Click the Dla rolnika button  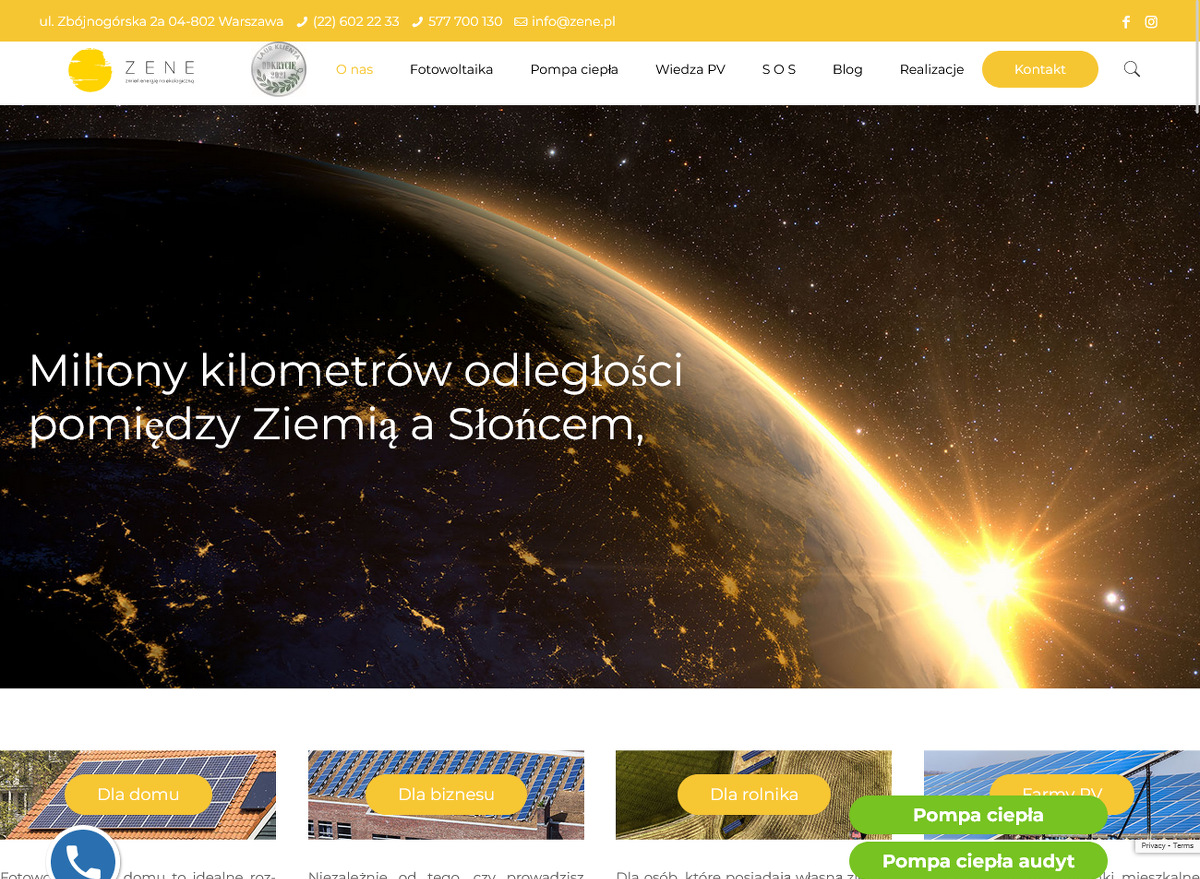click(754, 794)
